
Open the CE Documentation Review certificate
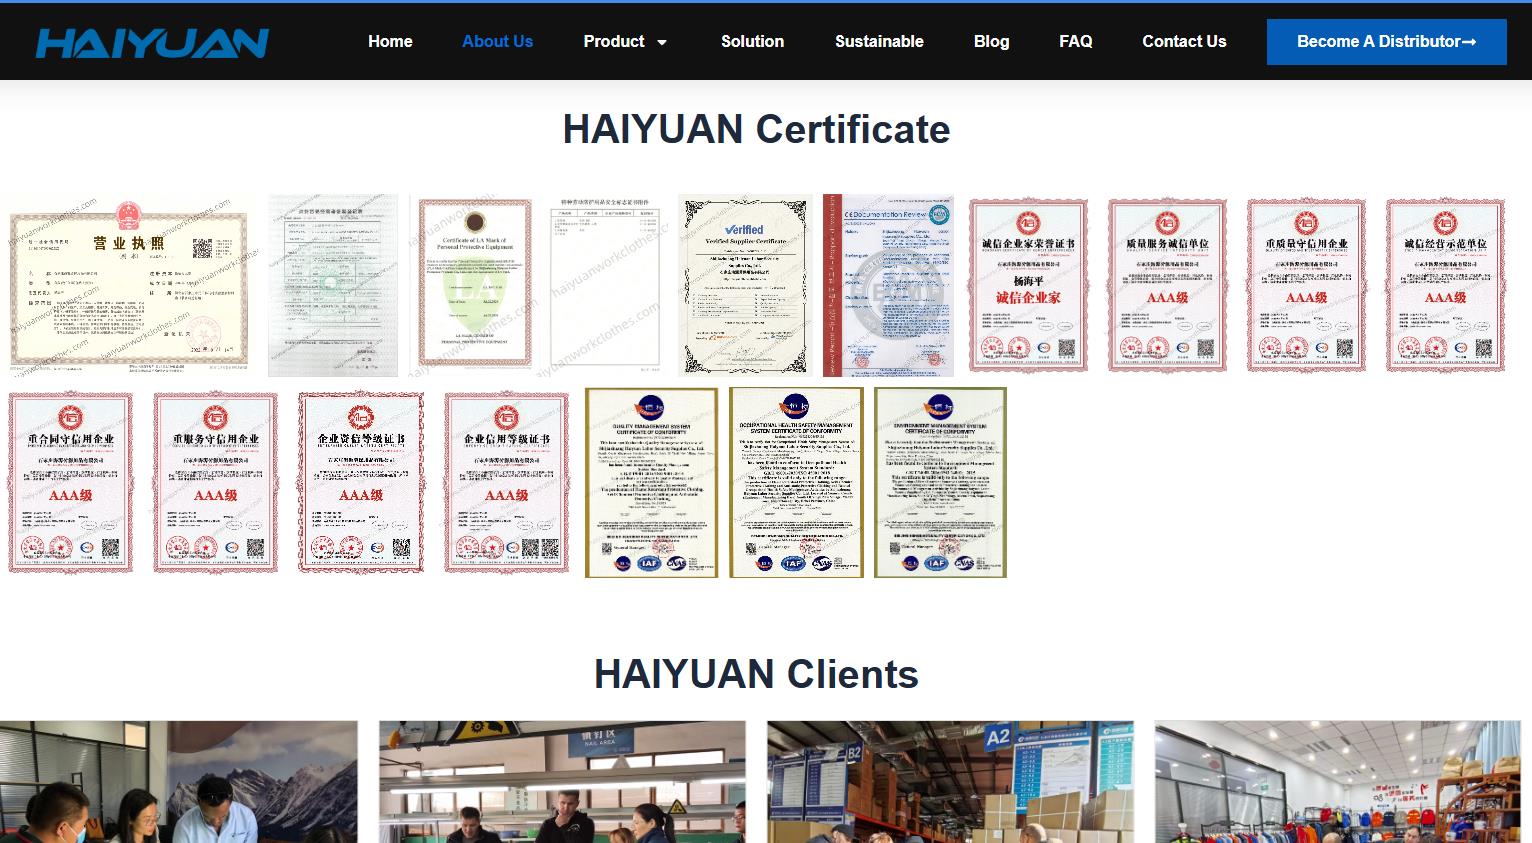[x=888, y=285]
